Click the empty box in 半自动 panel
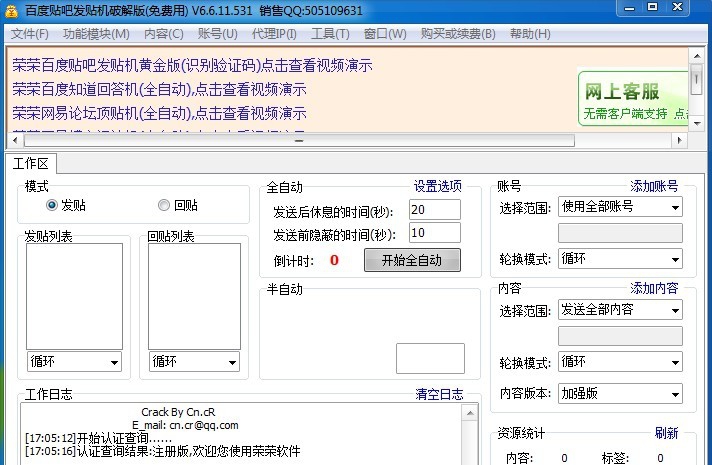 (x=430, y=359)
